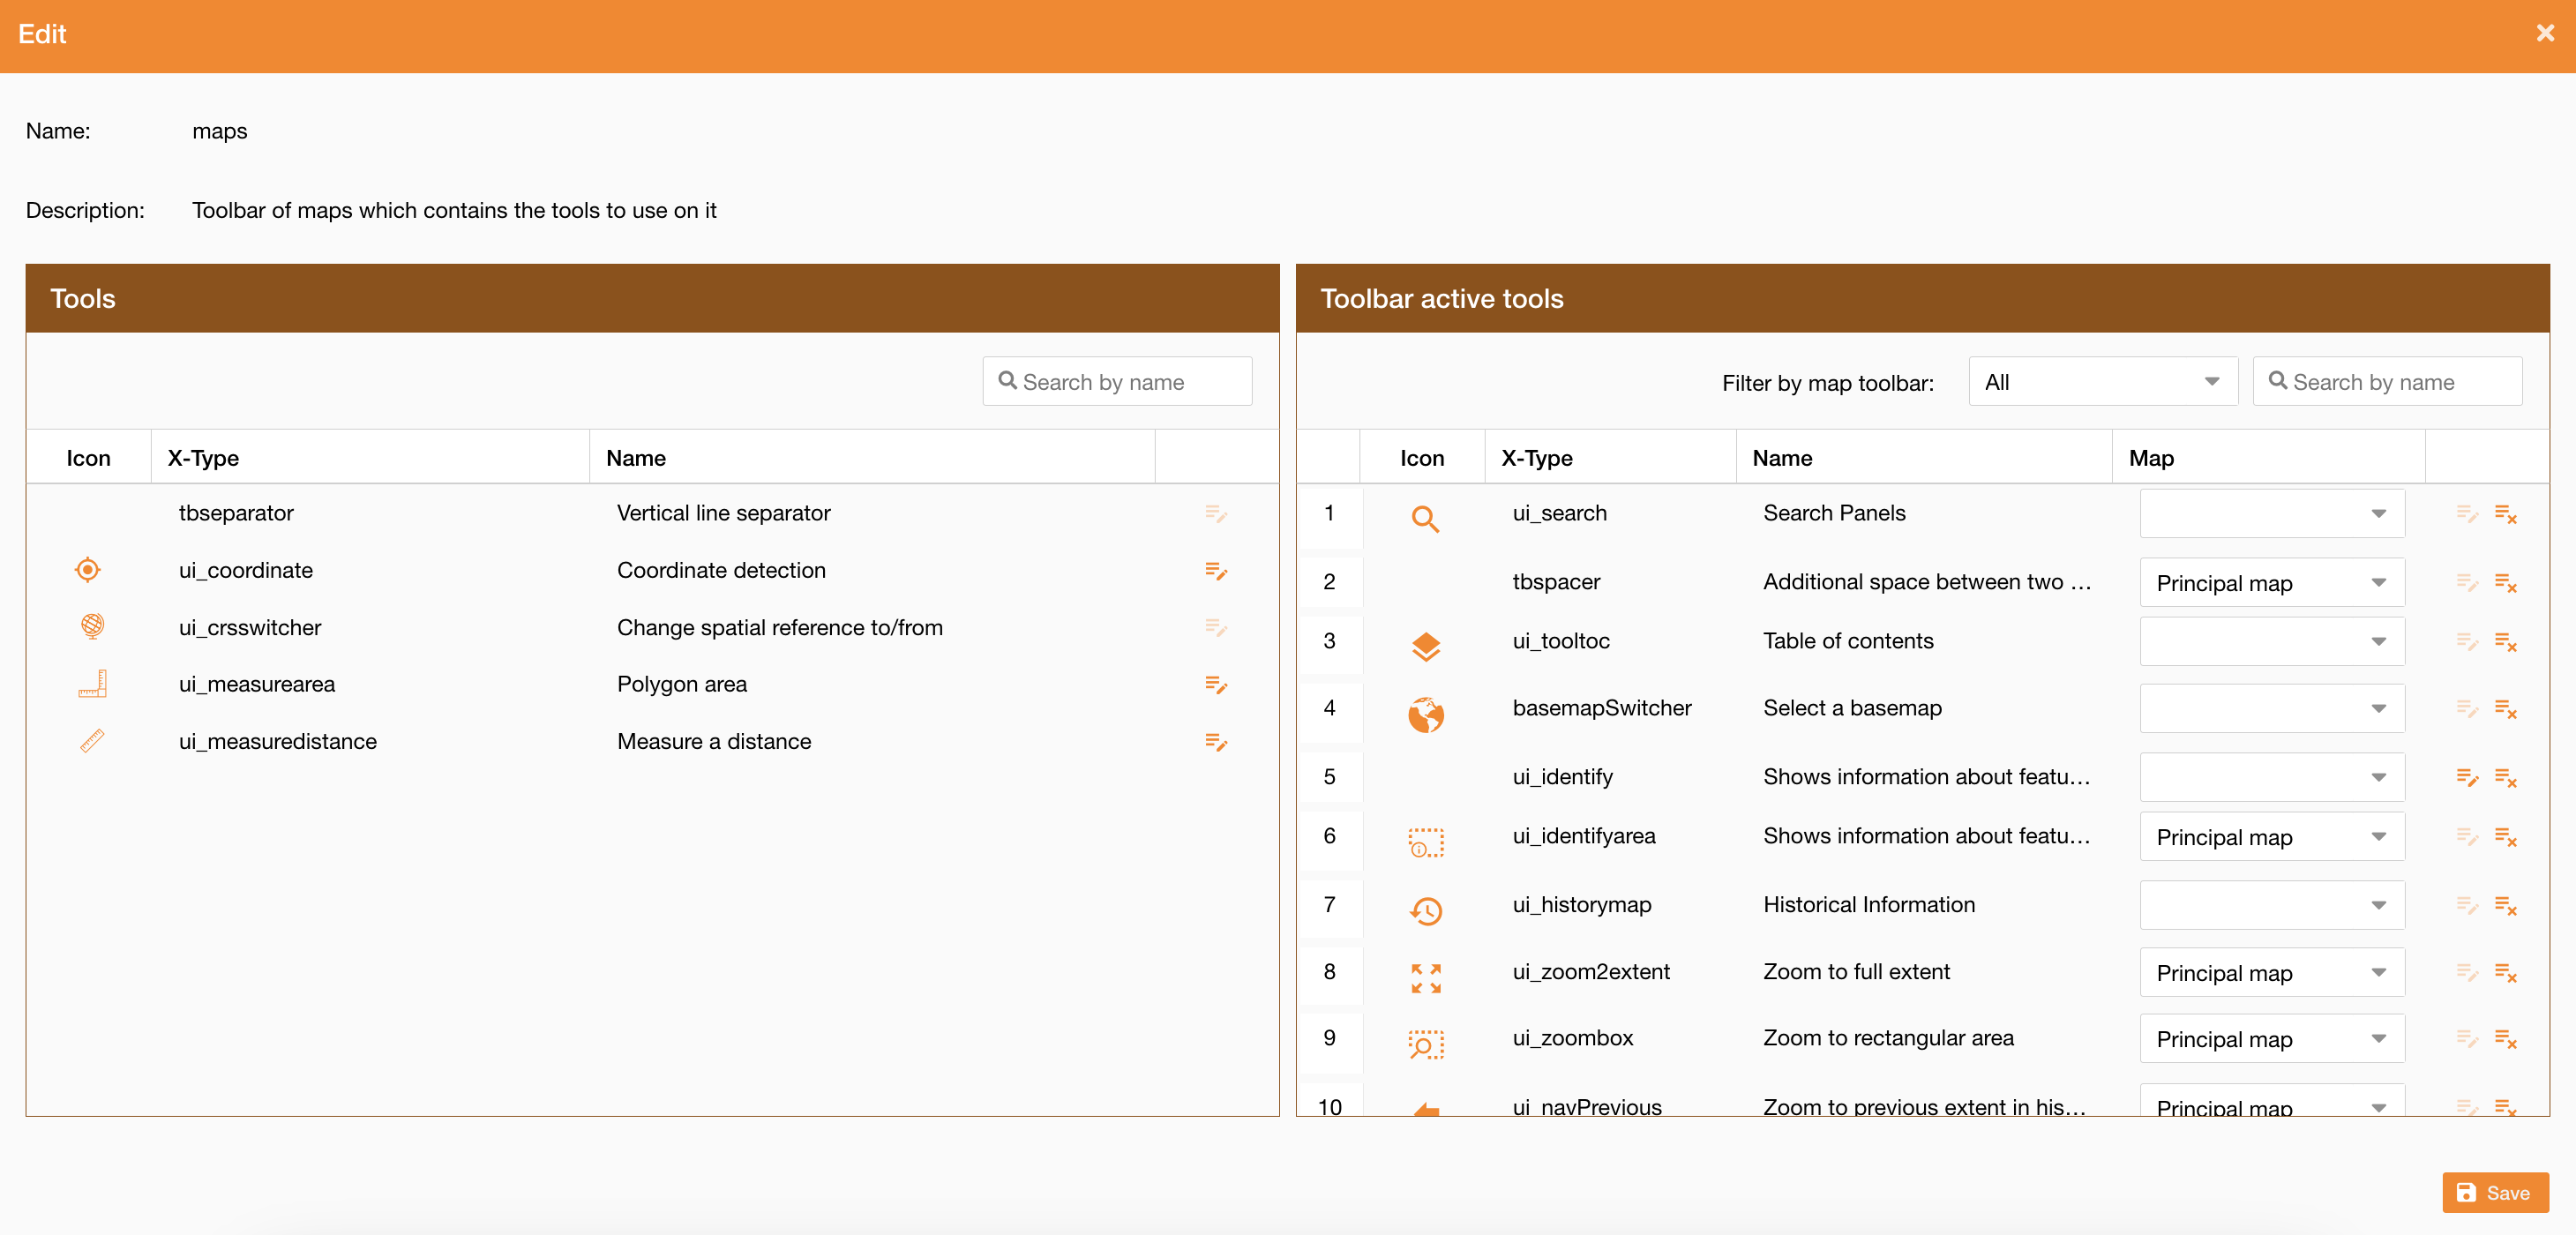2576x1235 pixels.
Task: Click 'Search Panels' name cell
Action: tap(1834, 513)
